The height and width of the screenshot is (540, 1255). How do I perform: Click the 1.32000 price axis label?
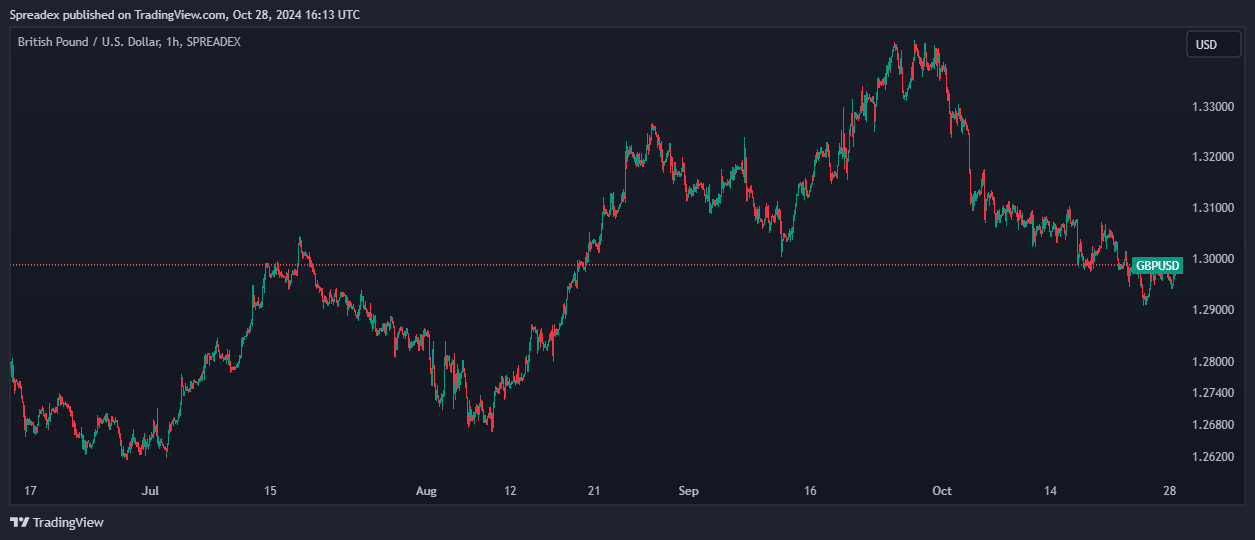(1212, 157)
